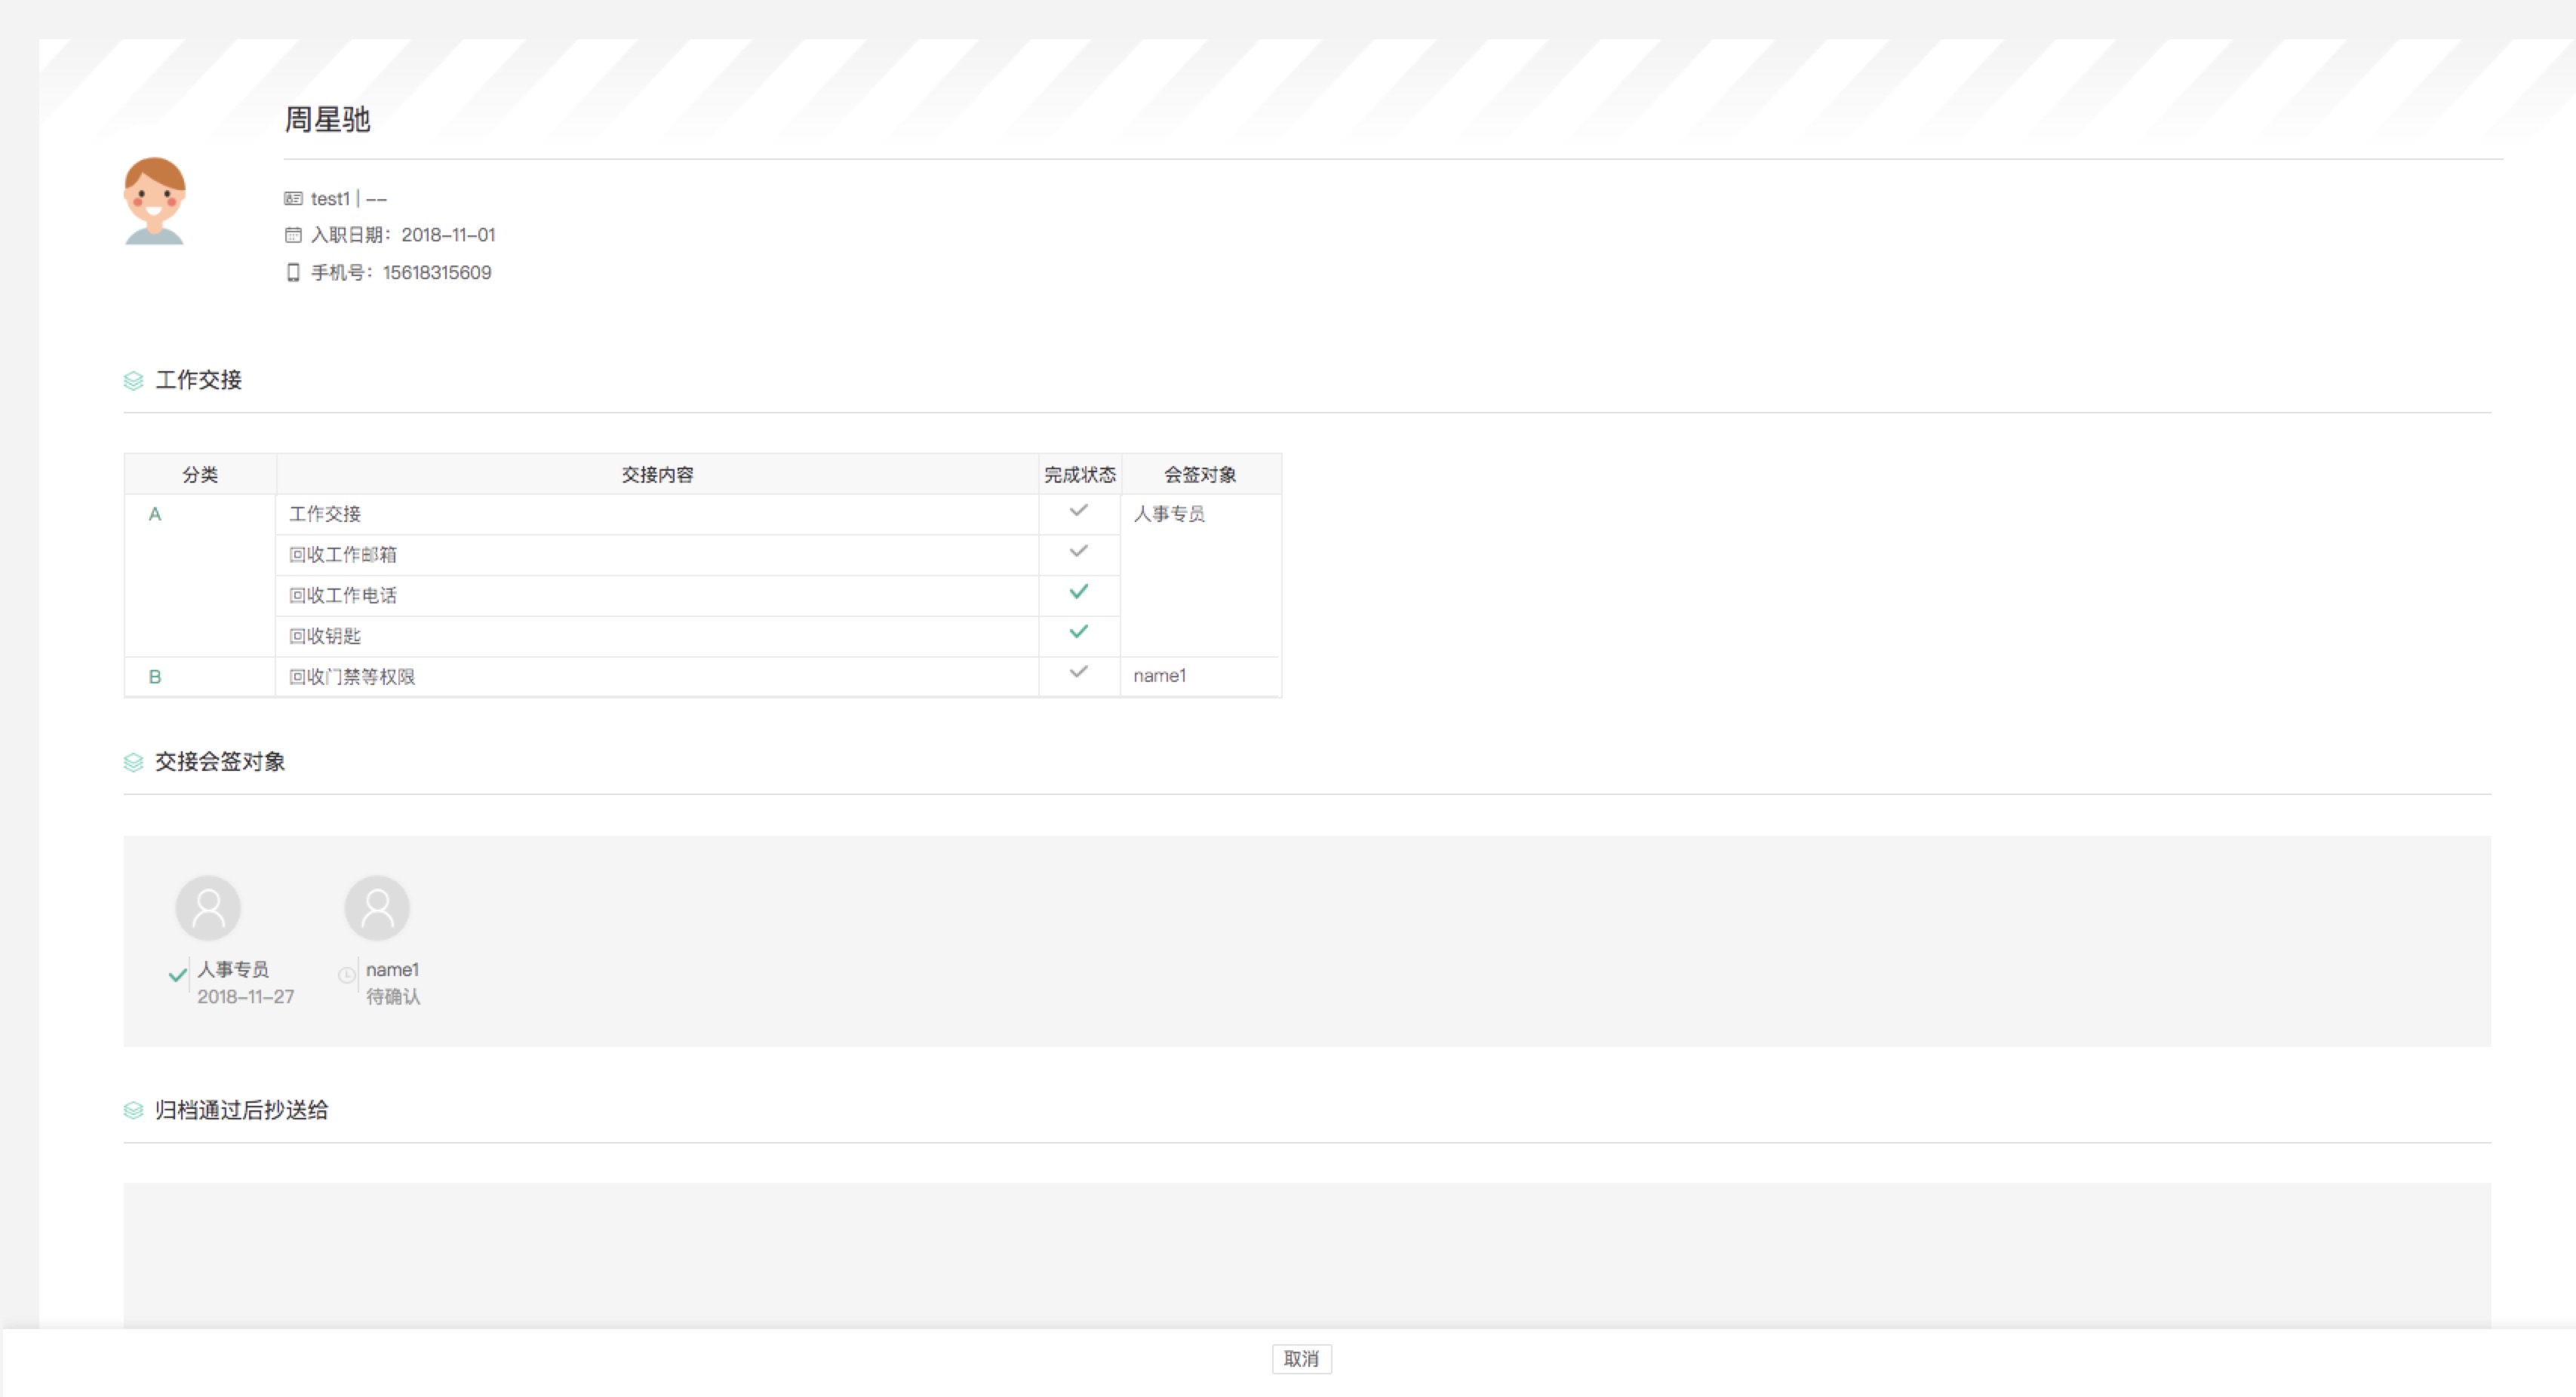Viewport: 2576px width, 1397px height.
Task: Click the 交接会签对象 section heading
Action: [x=220, y=762]
